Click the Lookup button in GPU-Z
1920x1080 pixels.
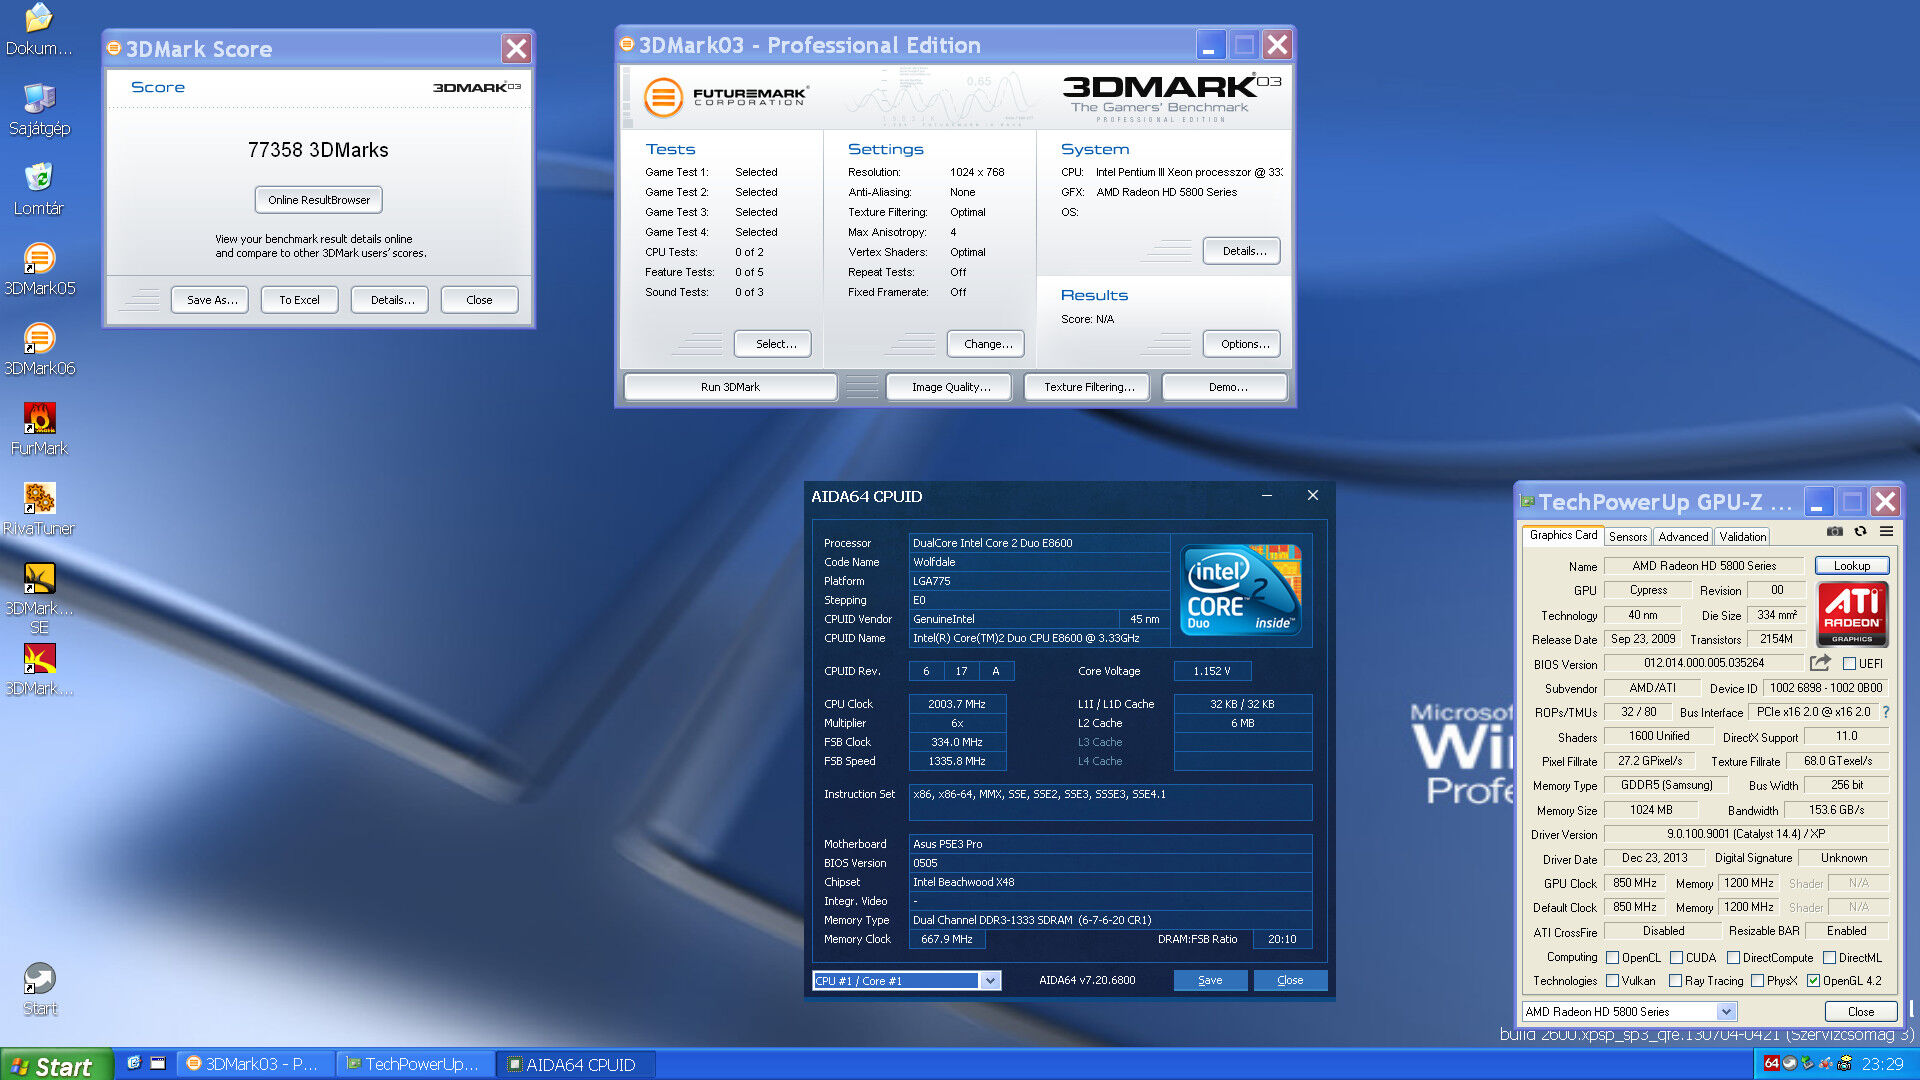pyautogui.click(x=1851, y=566)
